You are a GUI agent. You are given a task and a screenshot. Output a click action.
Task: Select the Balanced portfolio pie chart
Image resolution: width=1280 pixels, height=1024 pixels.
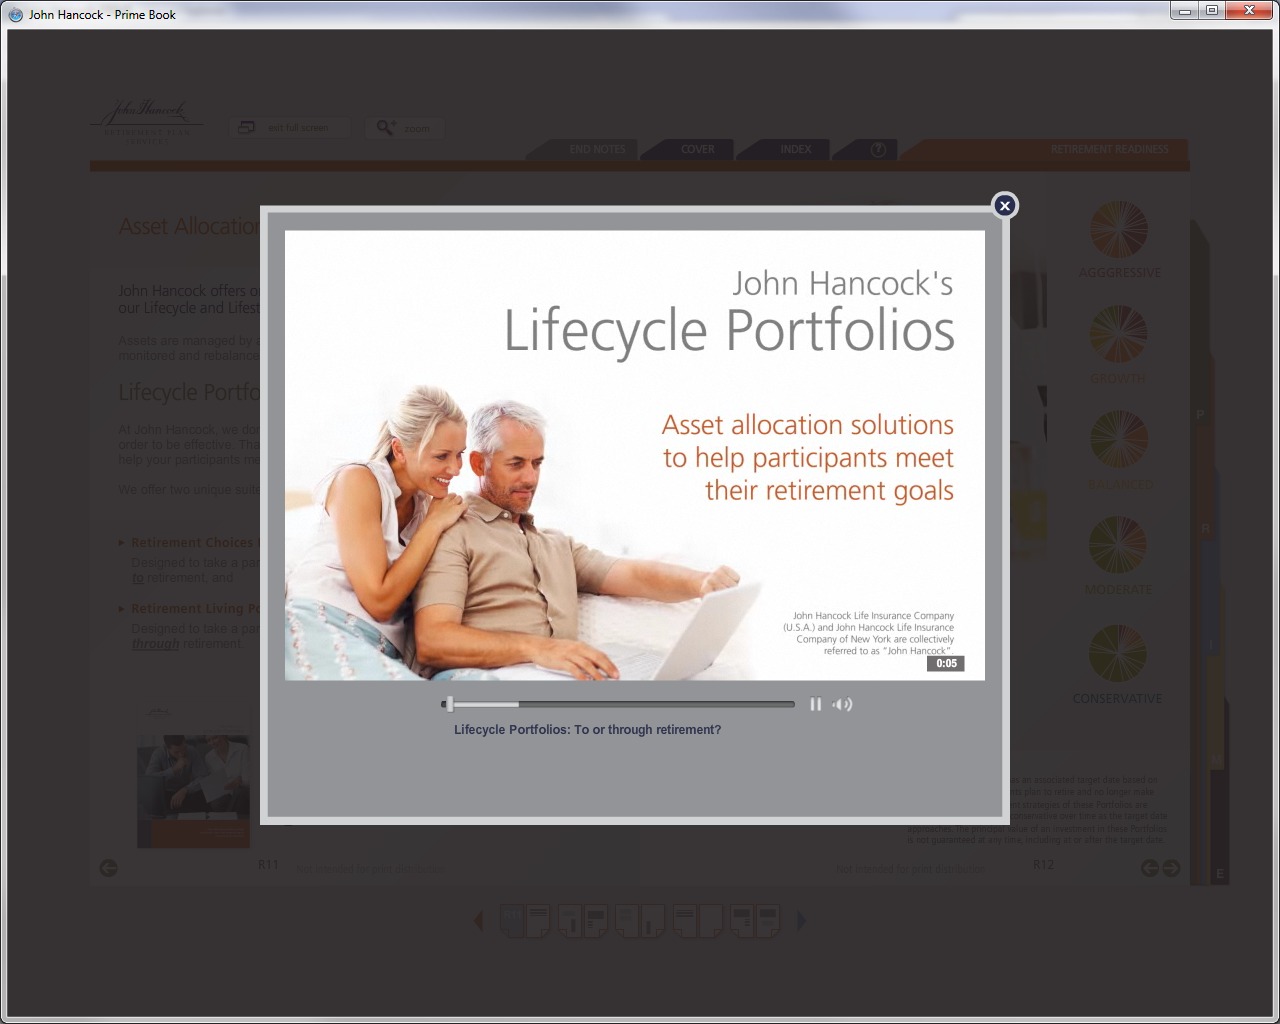(1118, 439)
